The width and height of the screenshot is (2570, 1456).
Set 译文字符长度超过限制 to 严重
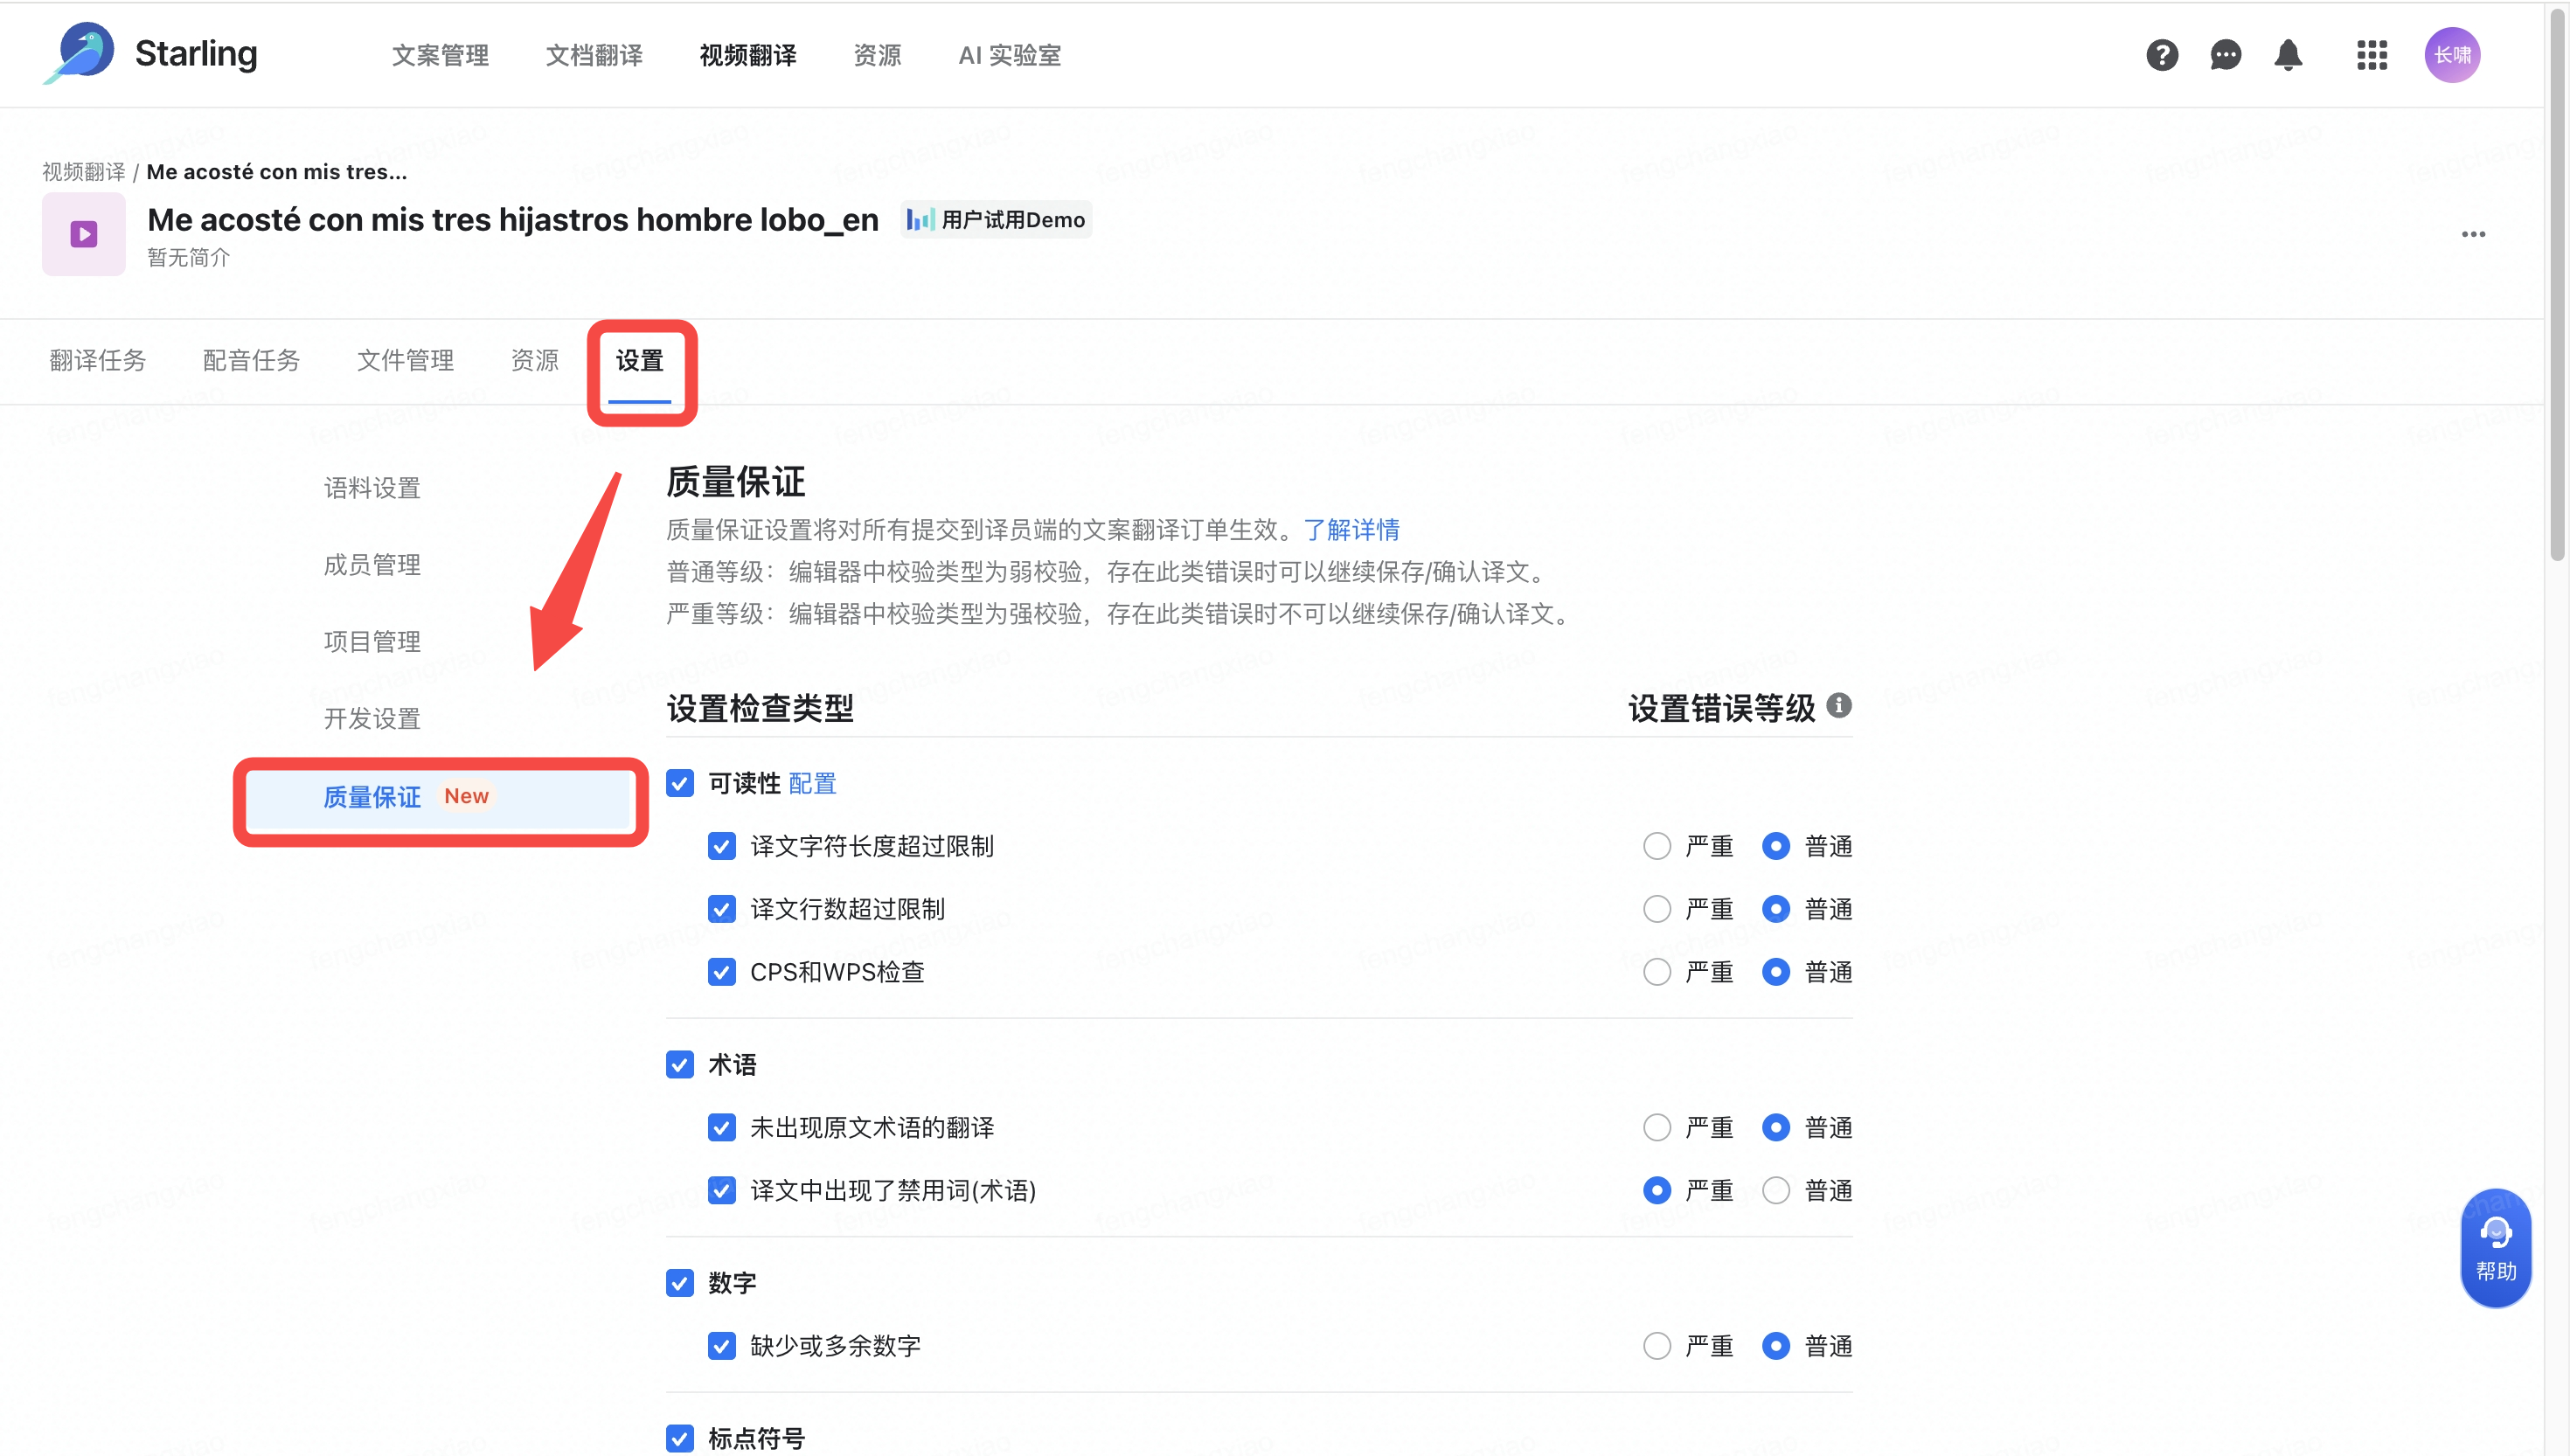(1657, 846)
